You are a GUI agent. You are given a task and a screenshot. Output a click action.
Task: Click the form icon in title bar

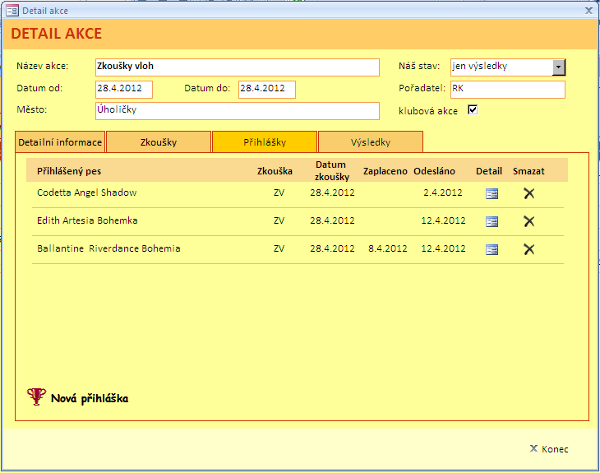[x=12, y=10]
